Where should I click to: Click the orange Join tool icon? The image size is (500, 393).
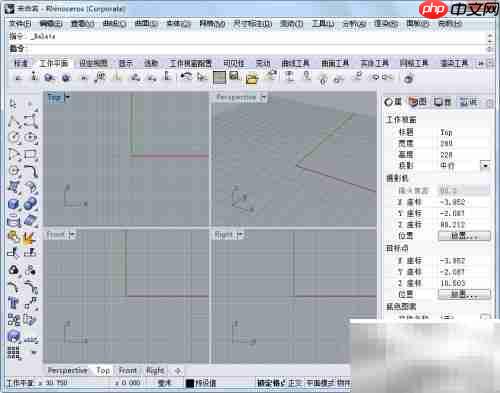(14, 236)
